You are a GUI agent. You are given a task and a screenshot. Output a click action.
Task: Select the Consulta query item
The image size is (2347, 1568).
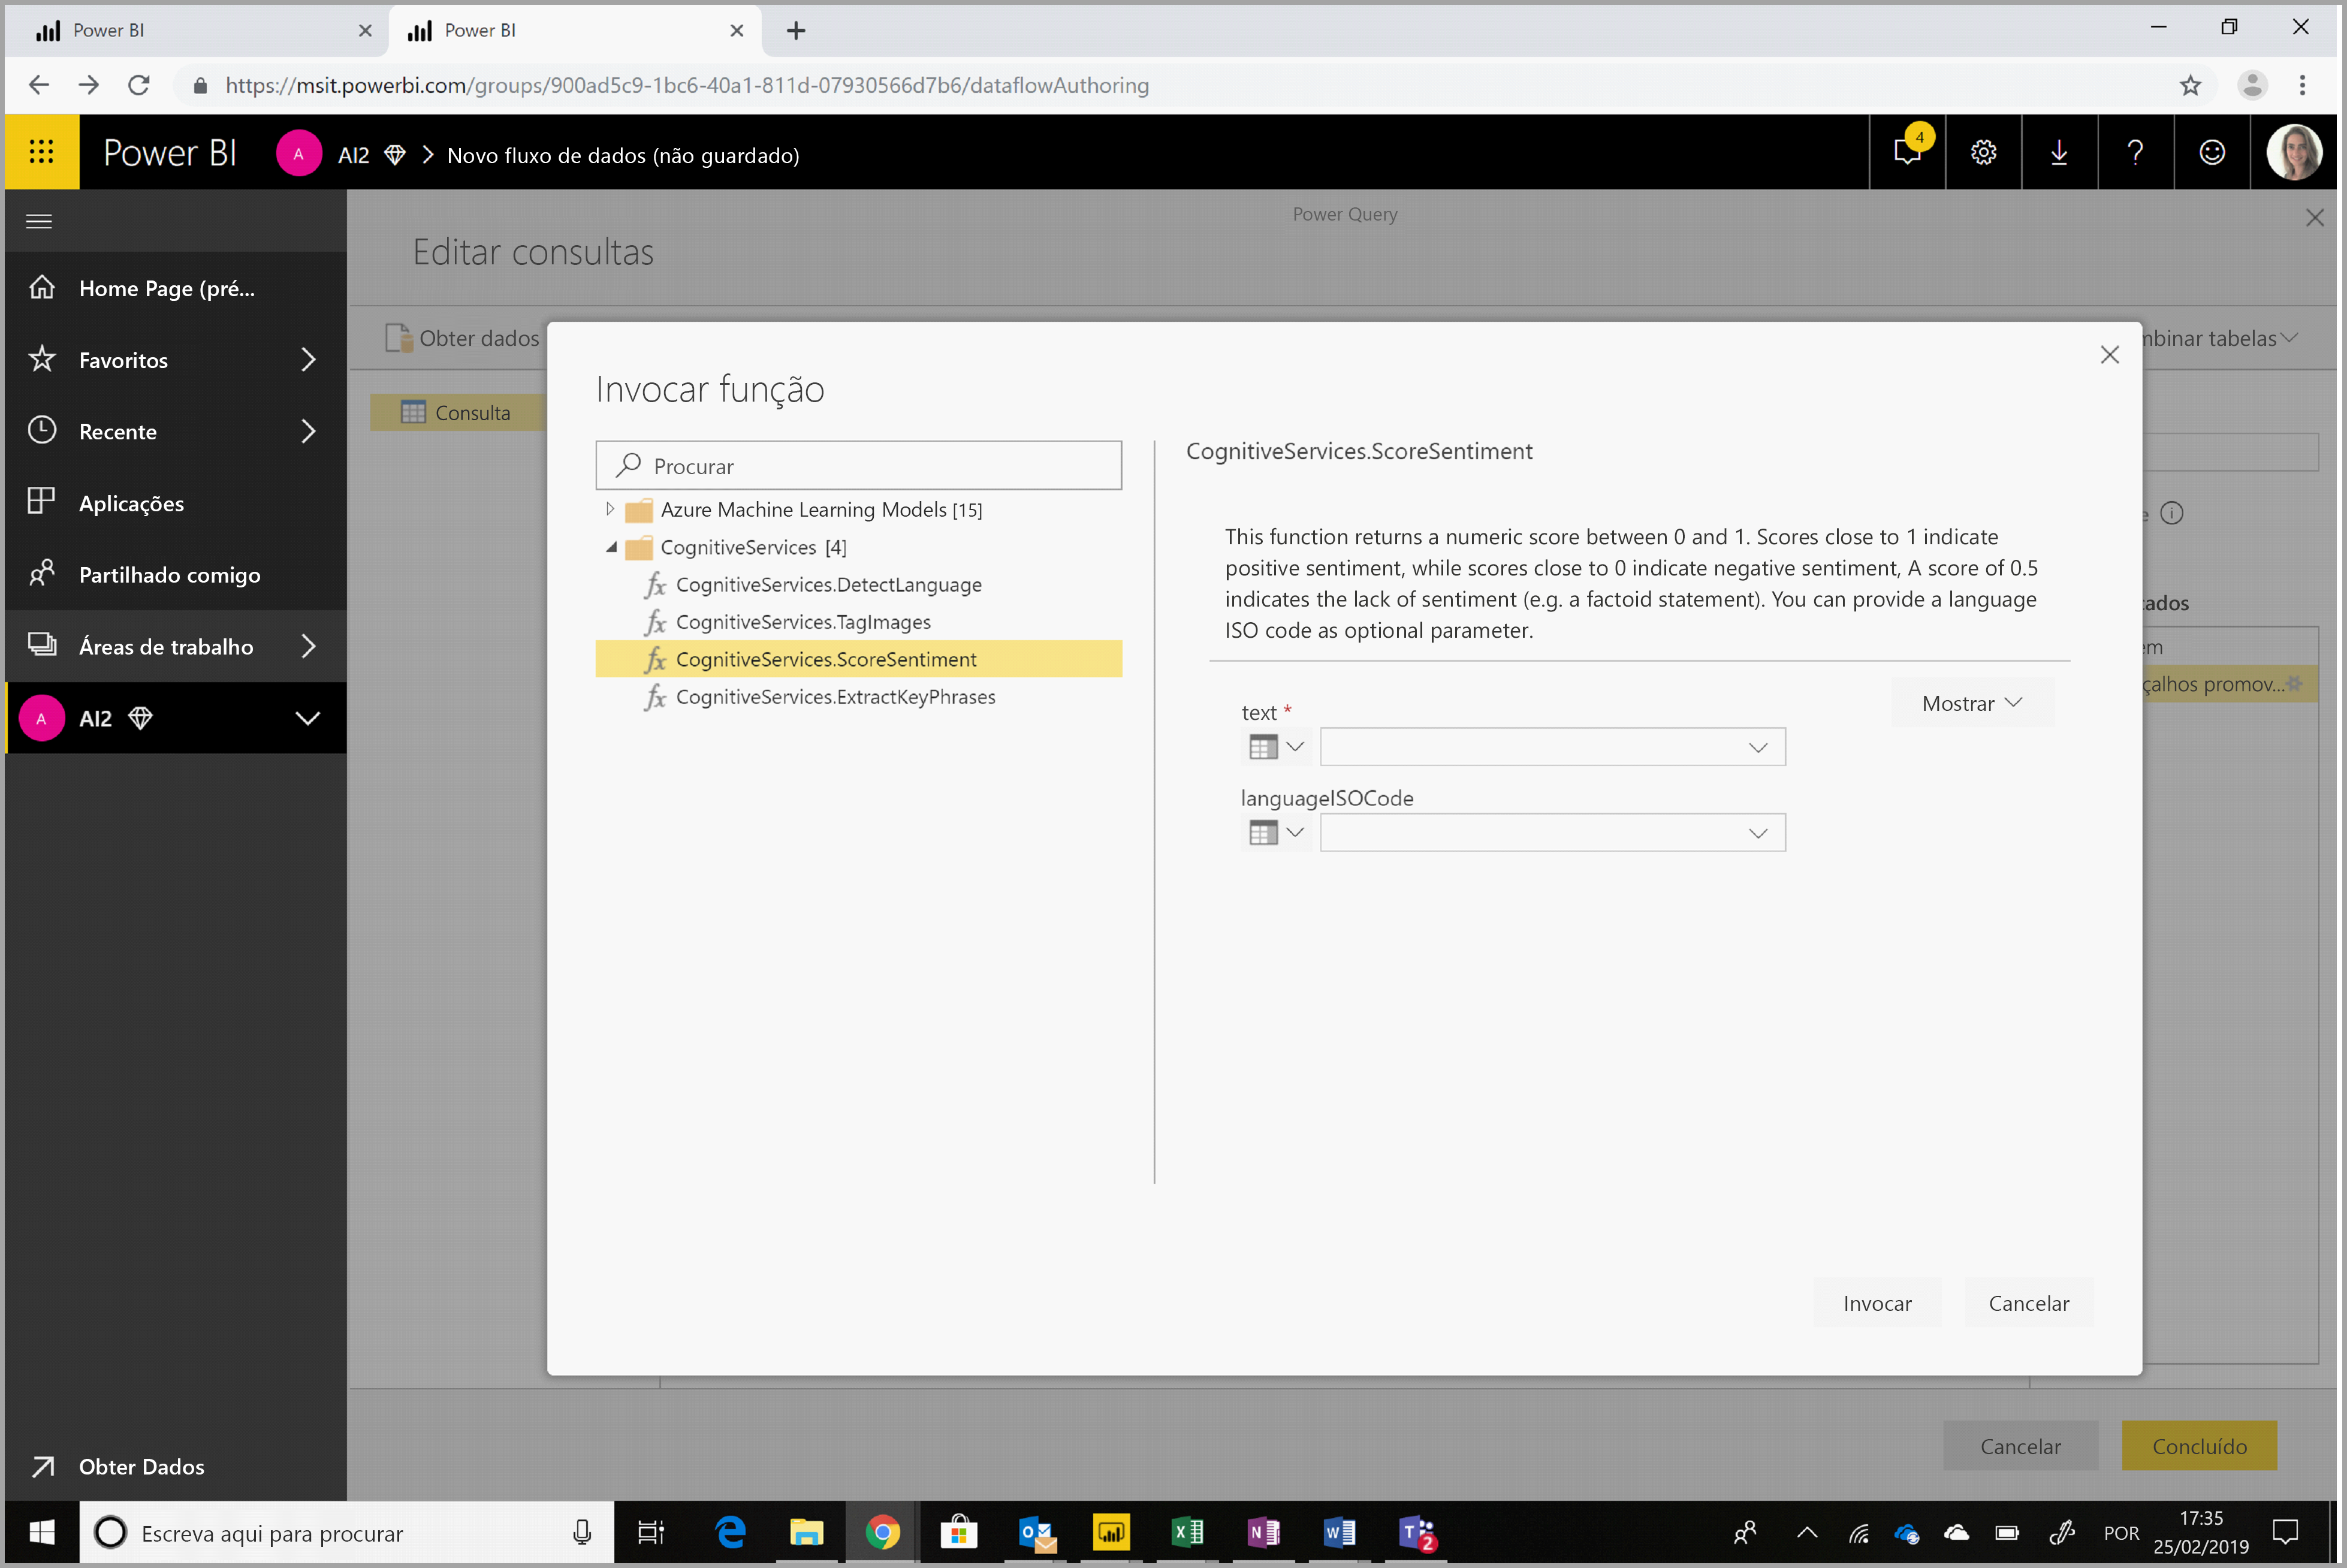pos(459,412)
